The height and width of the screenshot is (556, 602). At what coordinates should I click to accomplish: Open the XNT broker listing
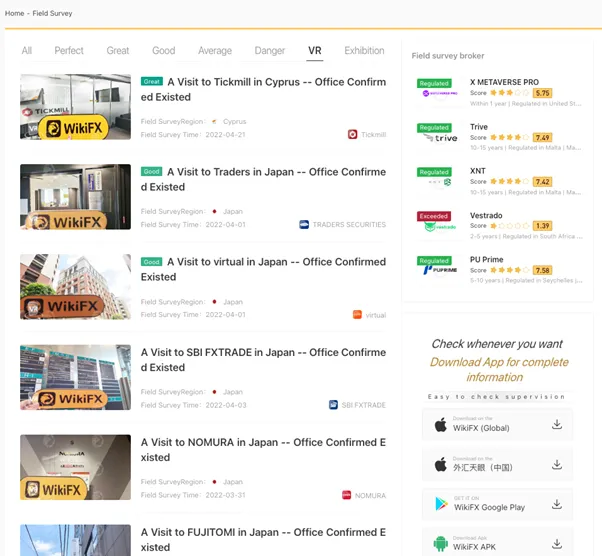click(499, 181)
